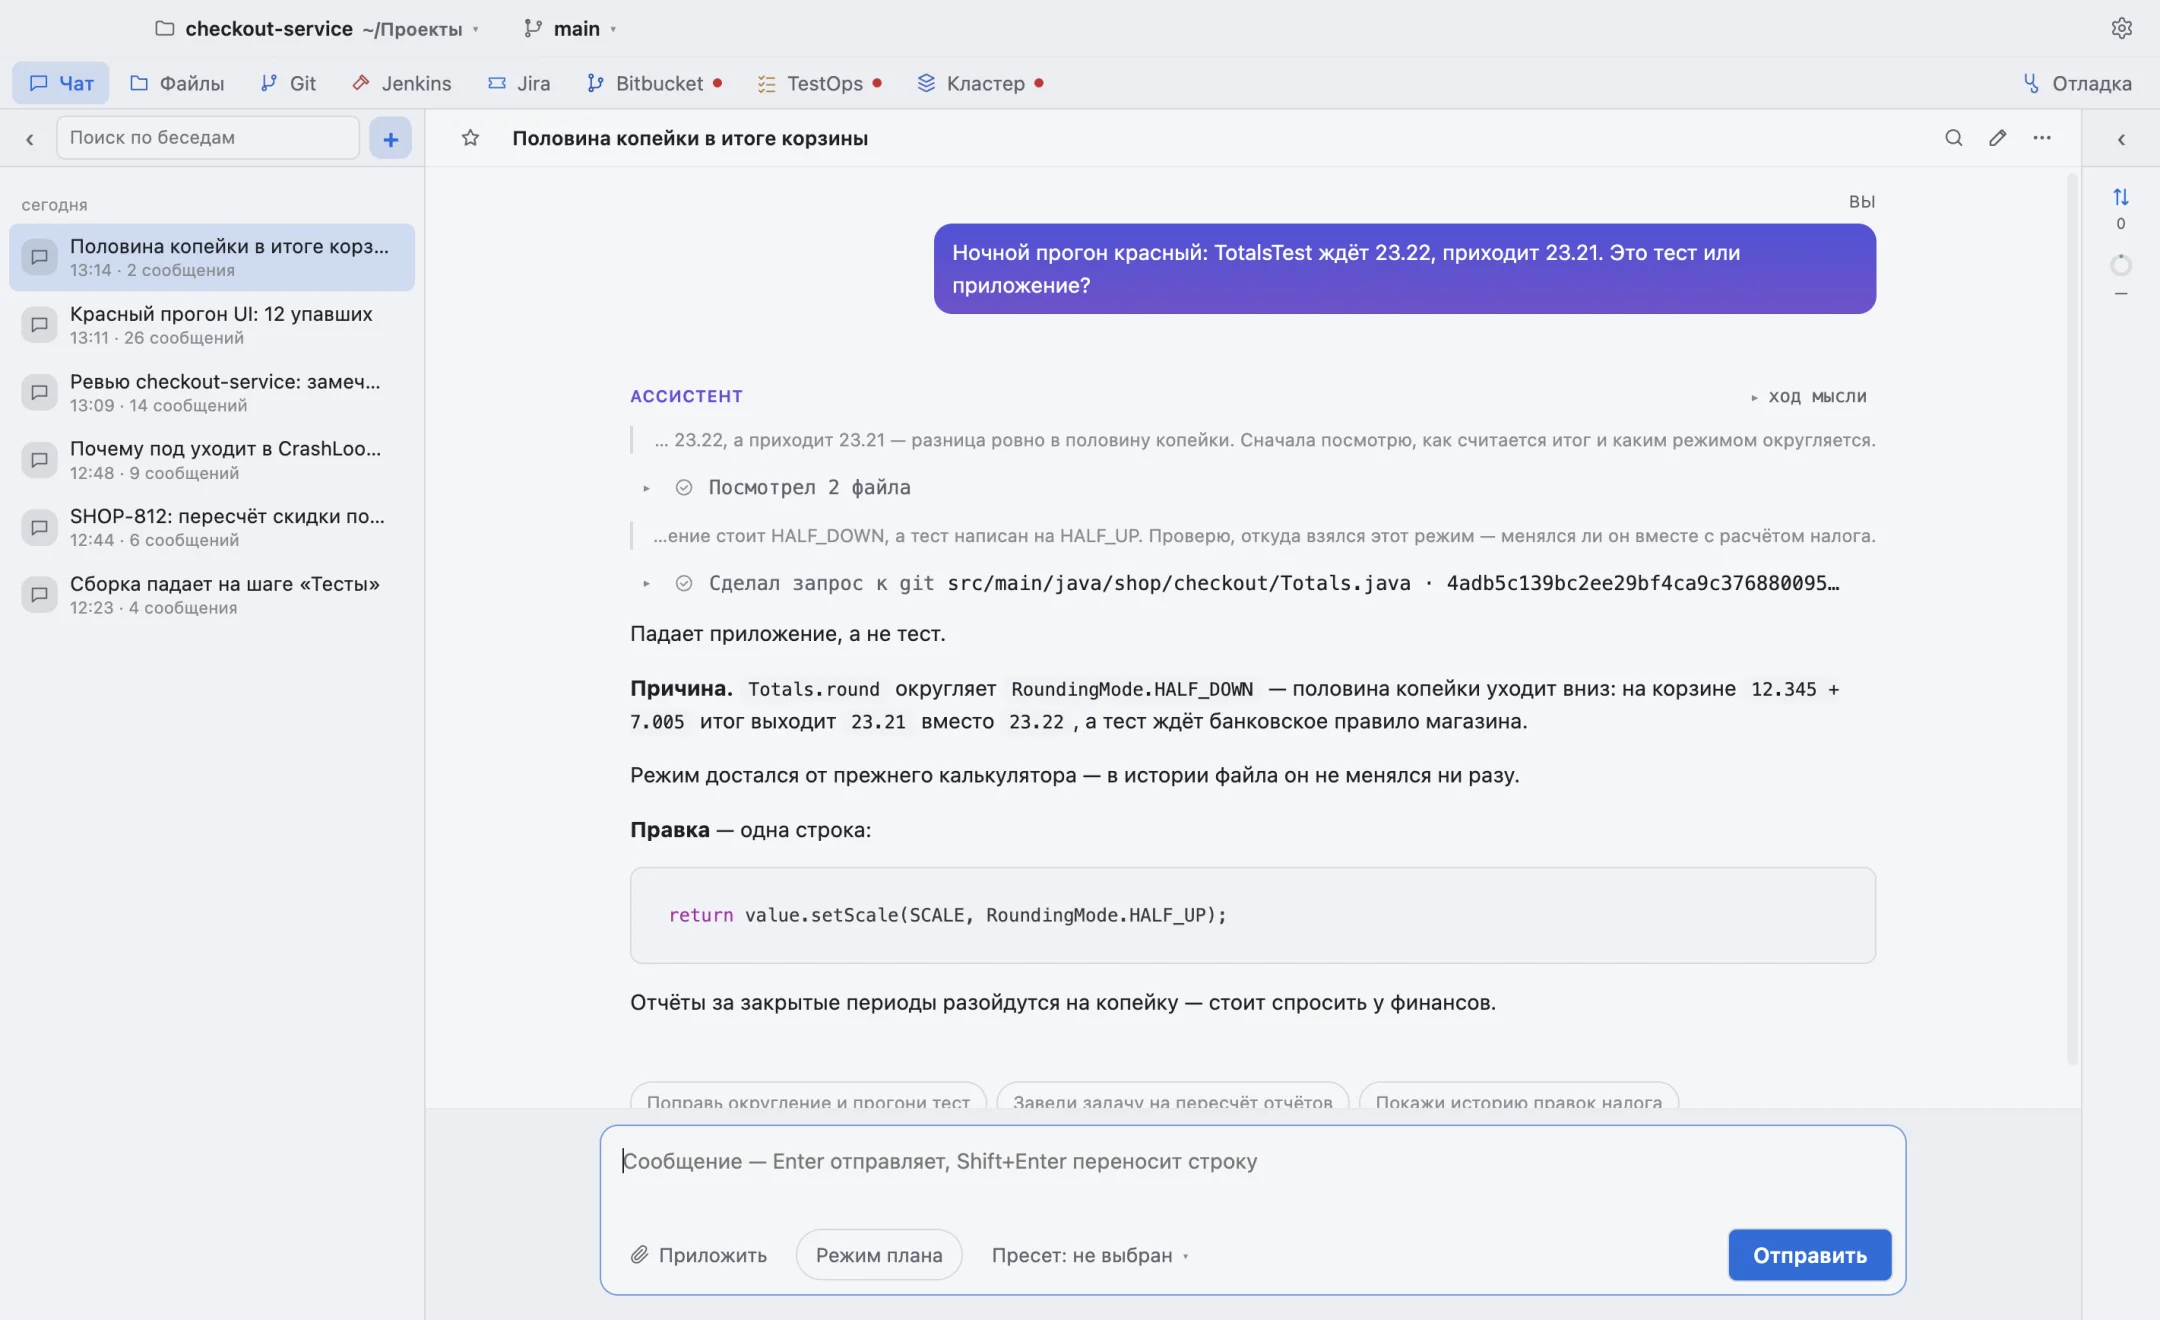2160x1320 pixels.
Task: Open conversation 'Ревью checkout-service: замеч...'
Action: [x=212, y=392]
